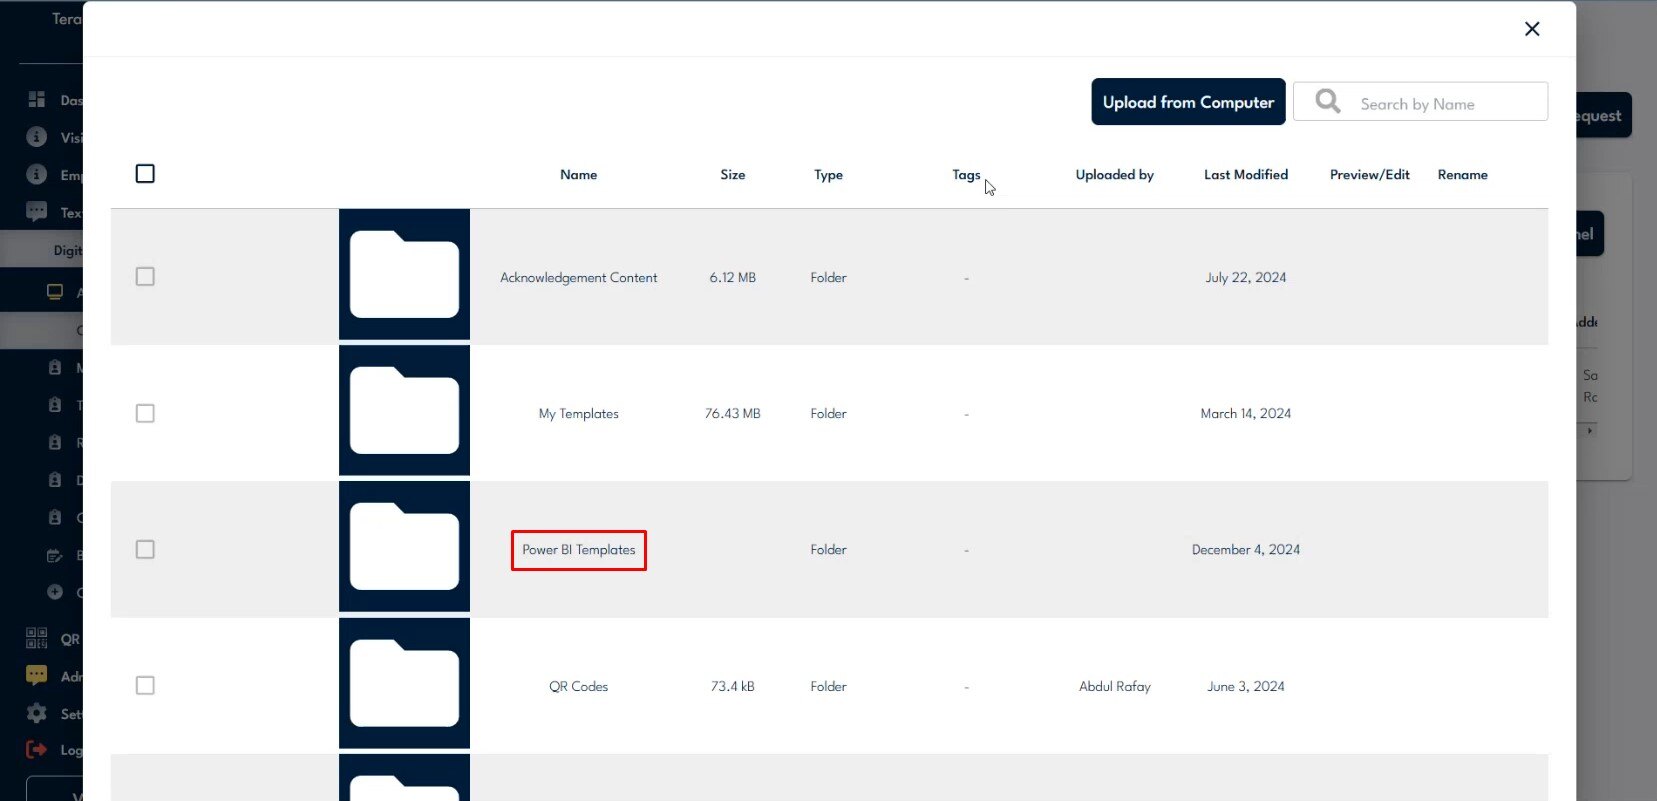Click the June 3, 2024 date
Screen dimensions: 1657x801
click(1246, 687)
